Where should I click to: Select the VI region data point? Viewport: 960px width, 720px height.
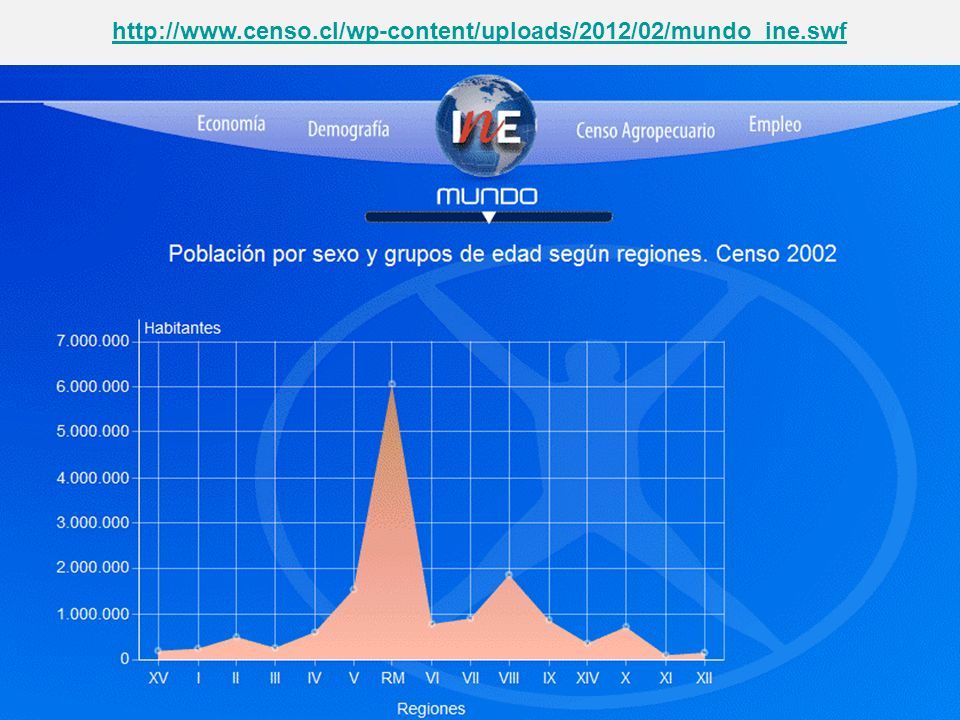(432, 624)
